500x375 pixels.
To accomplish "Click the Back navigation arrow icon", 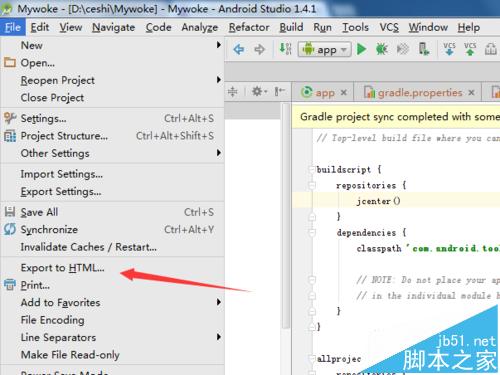I will (239, 50).
